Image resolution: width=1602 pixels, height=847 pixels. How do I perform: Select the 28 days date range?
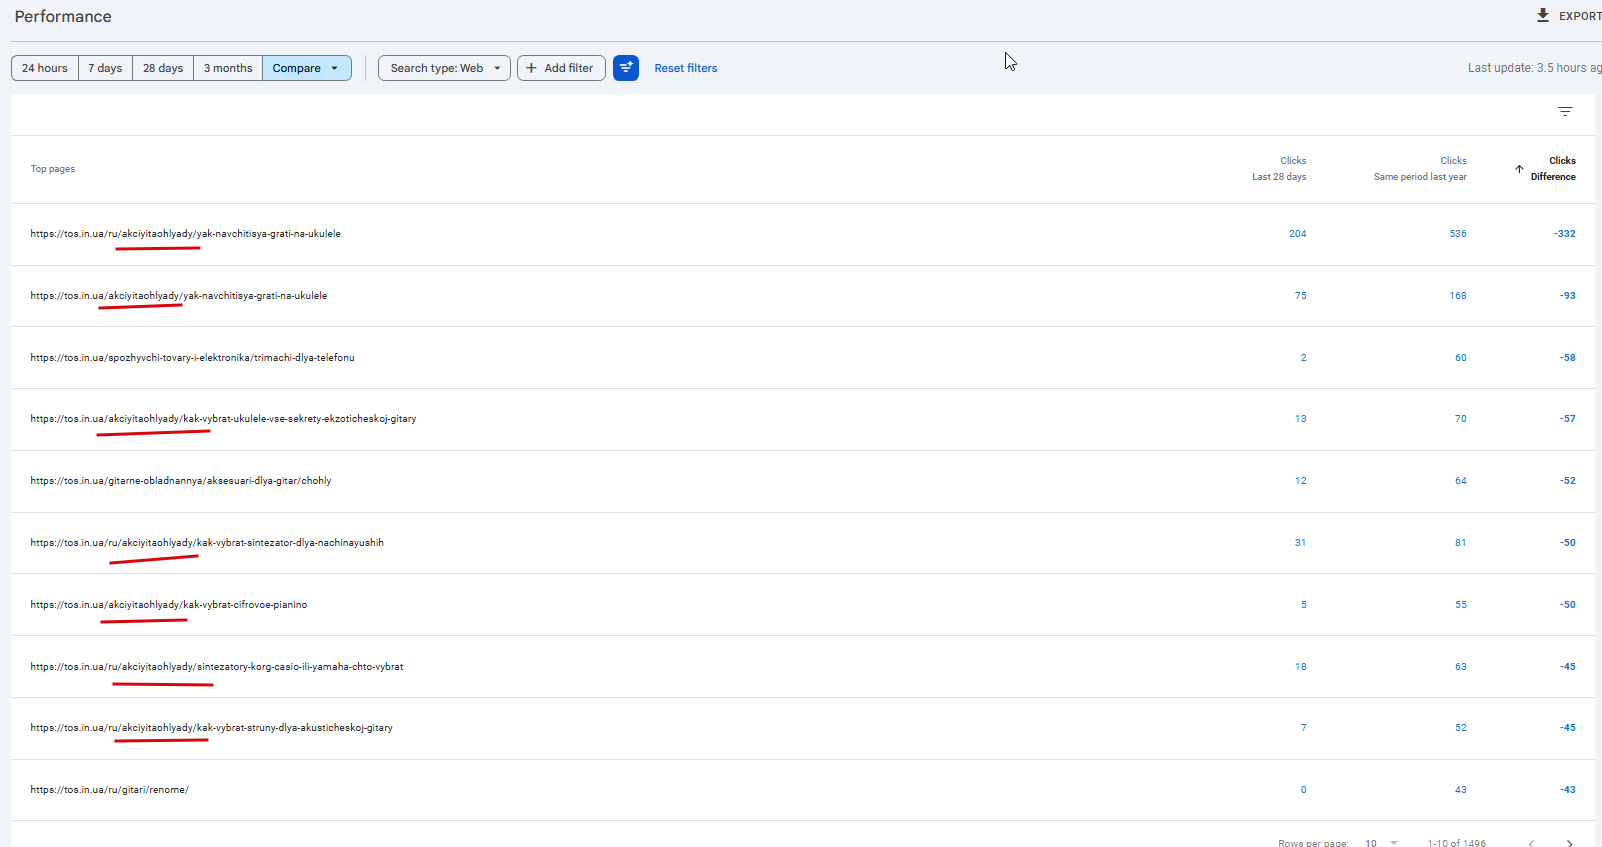tap(163, 68)
